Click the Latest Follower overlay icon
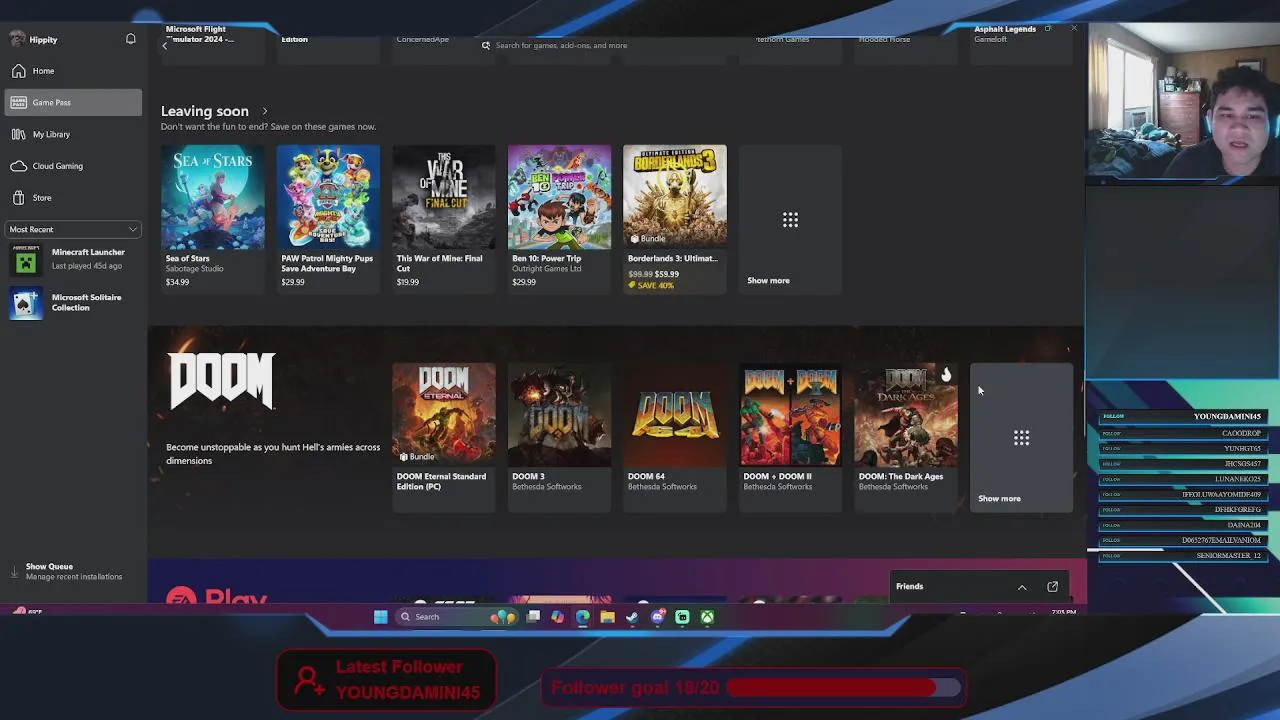 coord(310,680)
